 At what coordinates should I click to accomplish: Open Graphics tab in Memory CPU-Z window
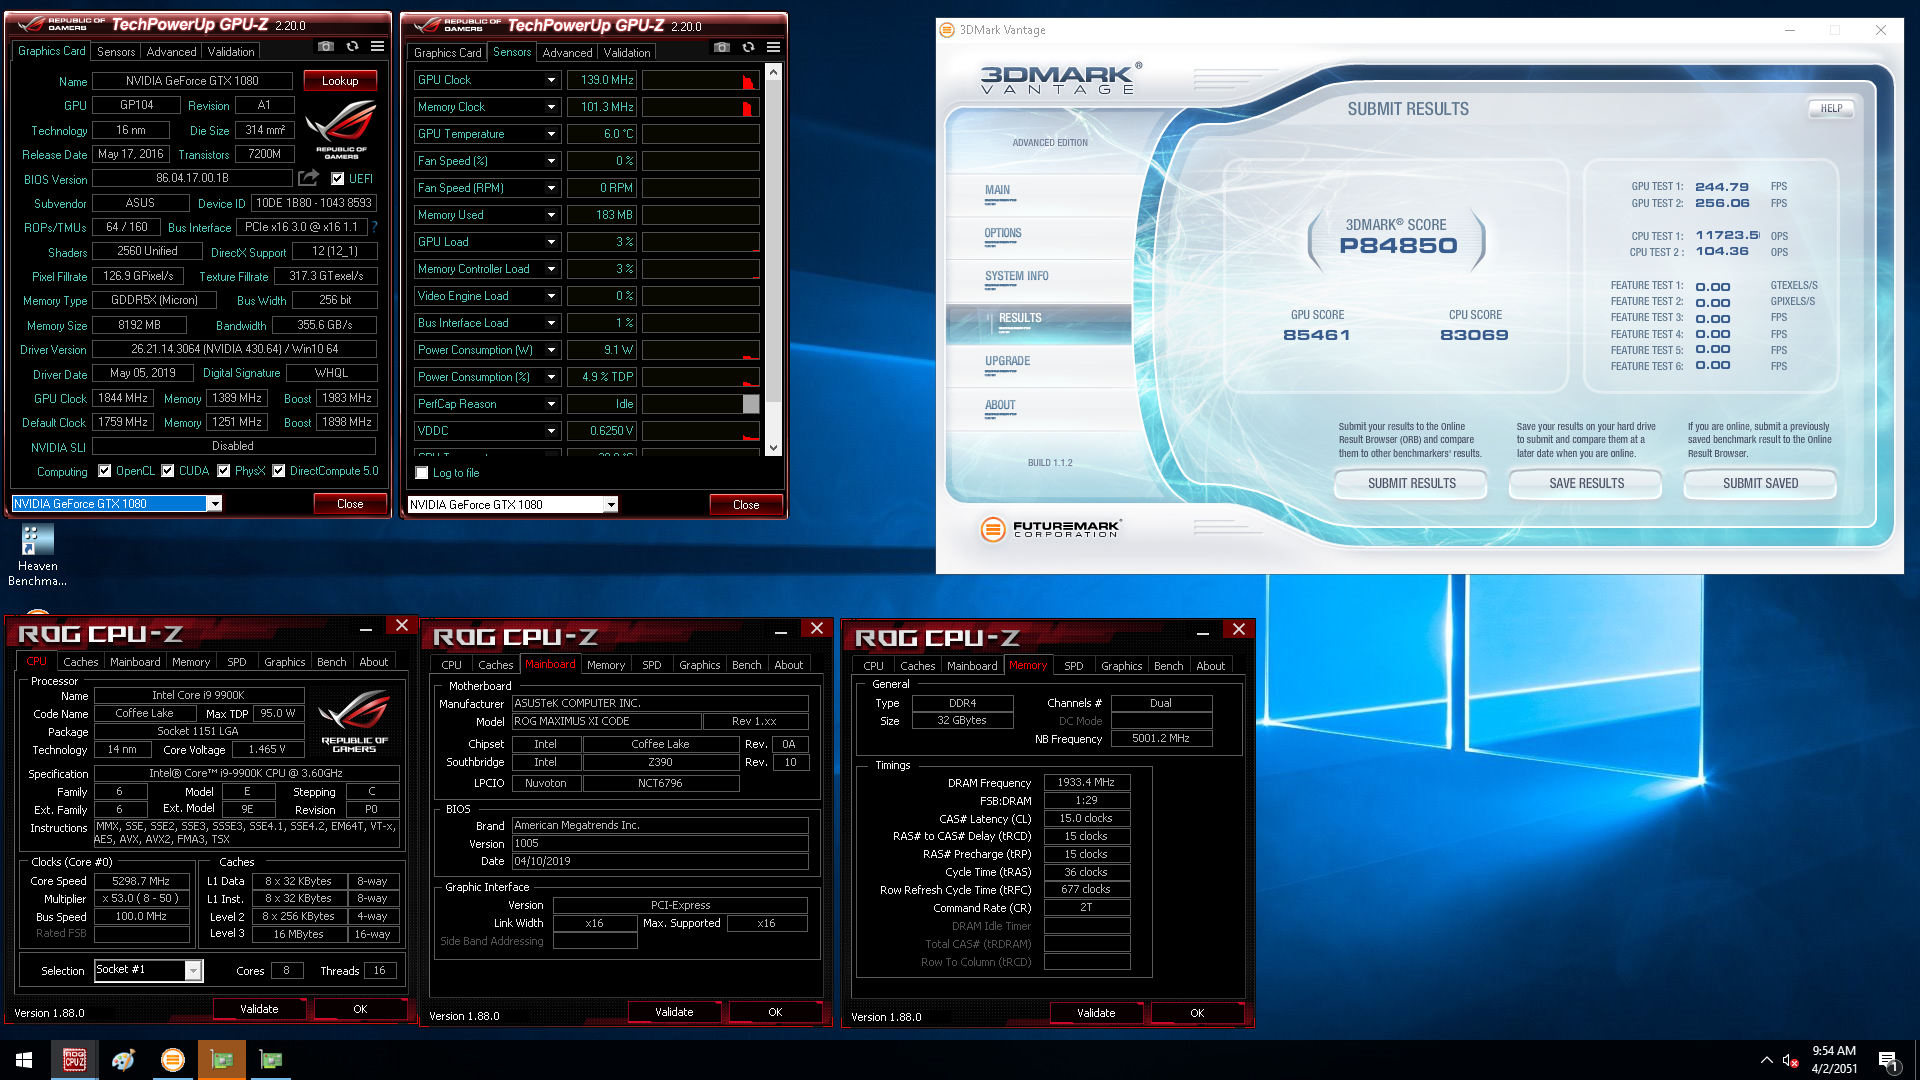click(x=1121, y=666)
